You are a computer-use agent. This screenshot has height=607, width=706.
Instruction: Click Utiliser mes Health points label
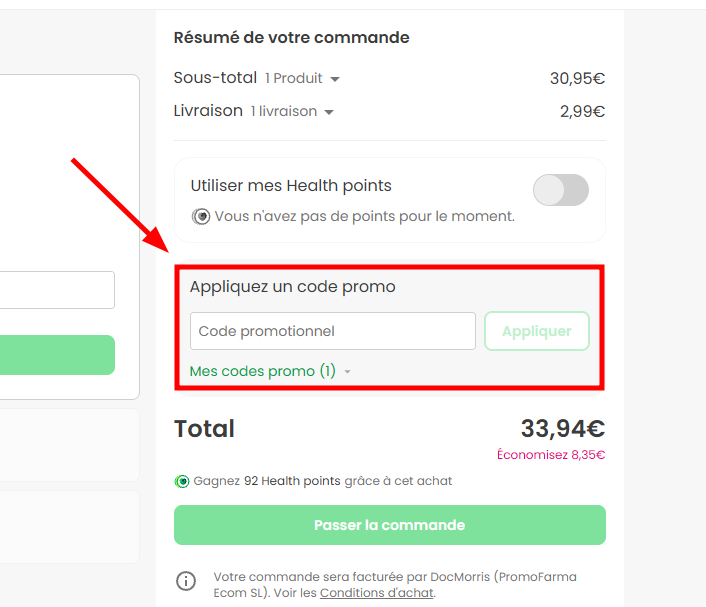[x=291, y=185]
